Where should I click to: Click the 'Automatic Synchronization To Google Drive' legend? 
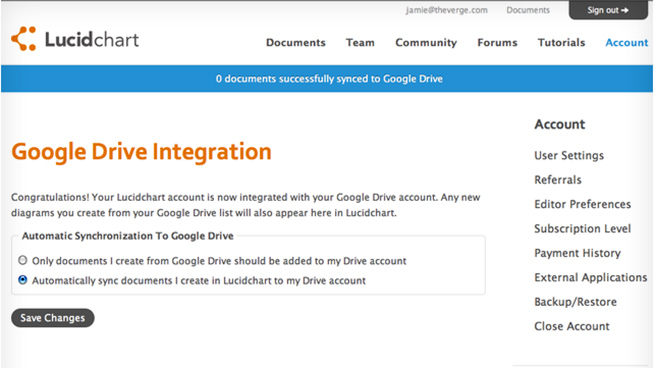click(127, 236)
